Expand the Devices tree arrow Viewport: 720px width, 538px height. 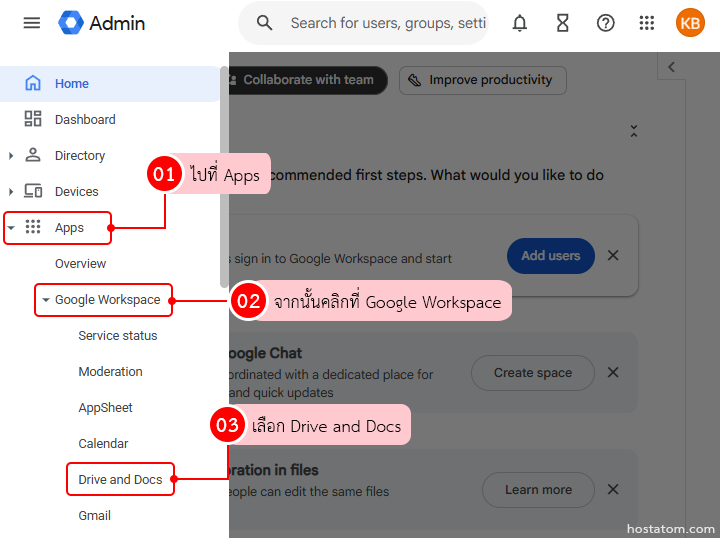coord(11,191)
